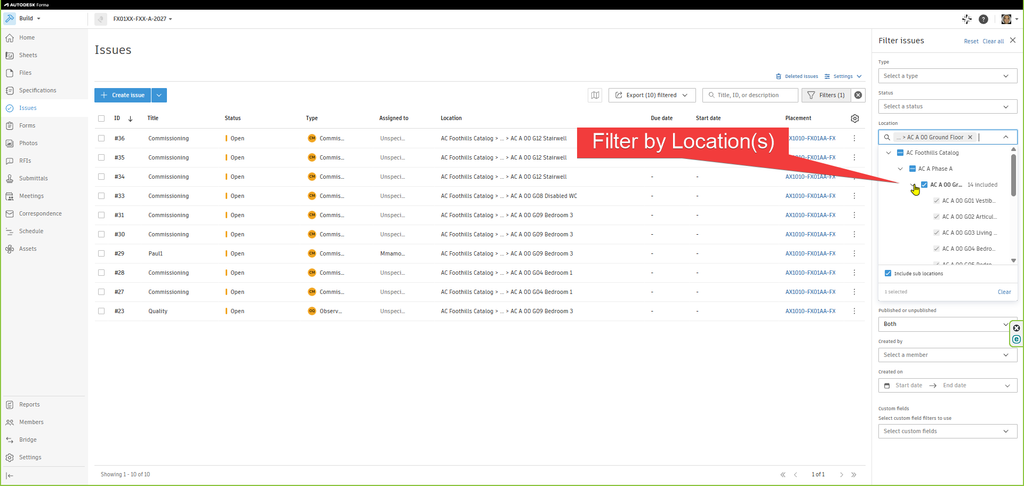This screenshot has height=486, width=1024.
Task: Open issues Settings menu near Deleted issues
Action: tap(843, 76)
